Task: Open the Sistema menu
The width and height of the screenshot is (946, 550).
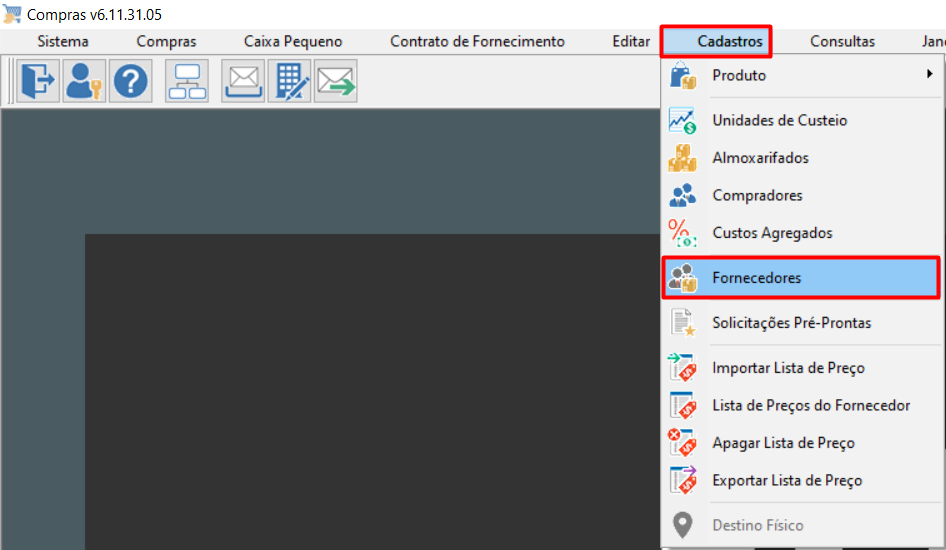Action: click(x=63, y=42)
